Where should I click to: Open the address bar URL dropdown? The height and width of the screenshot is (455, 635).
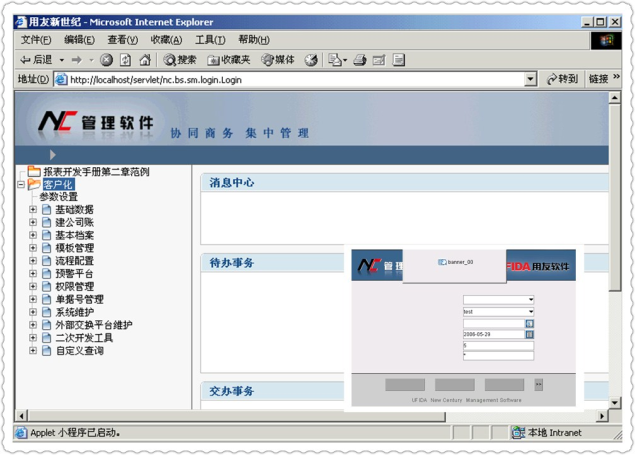pyautogui.click(x=531, y=80)
